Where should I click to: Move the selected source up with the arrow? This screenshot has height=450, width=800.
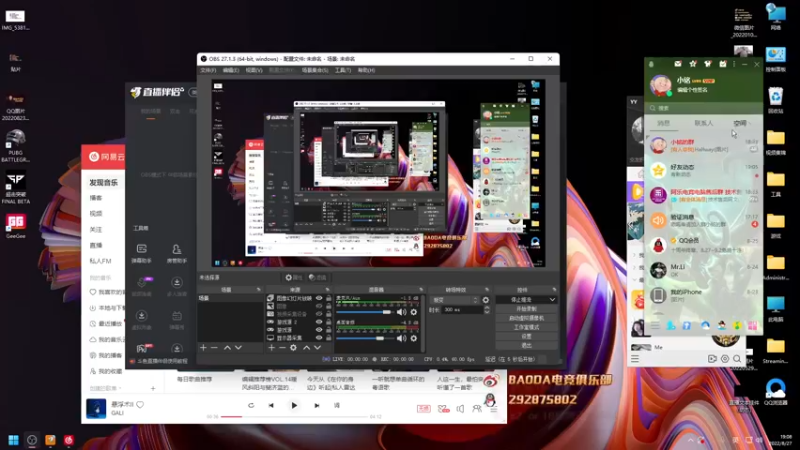[306, 347]
